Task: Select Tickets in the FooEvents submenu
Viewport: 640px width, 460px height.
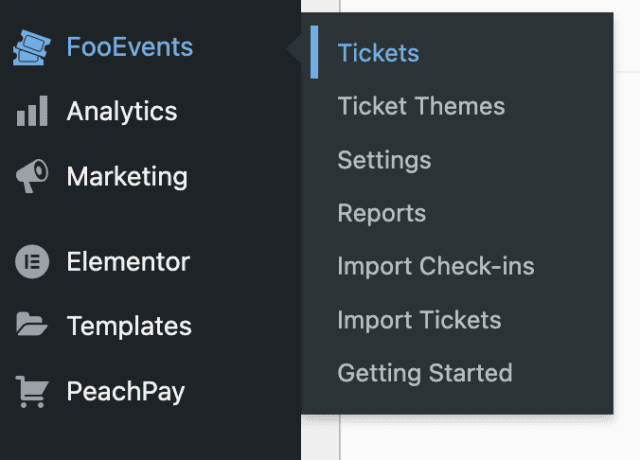Action: click(x=378, y=53)
